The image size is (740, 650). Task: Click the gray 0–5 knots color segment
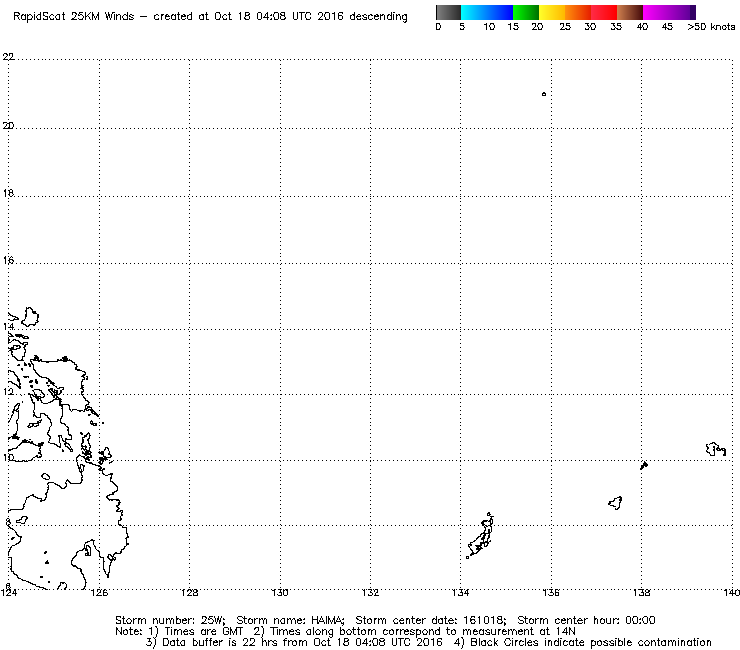[x=448, y=12]
